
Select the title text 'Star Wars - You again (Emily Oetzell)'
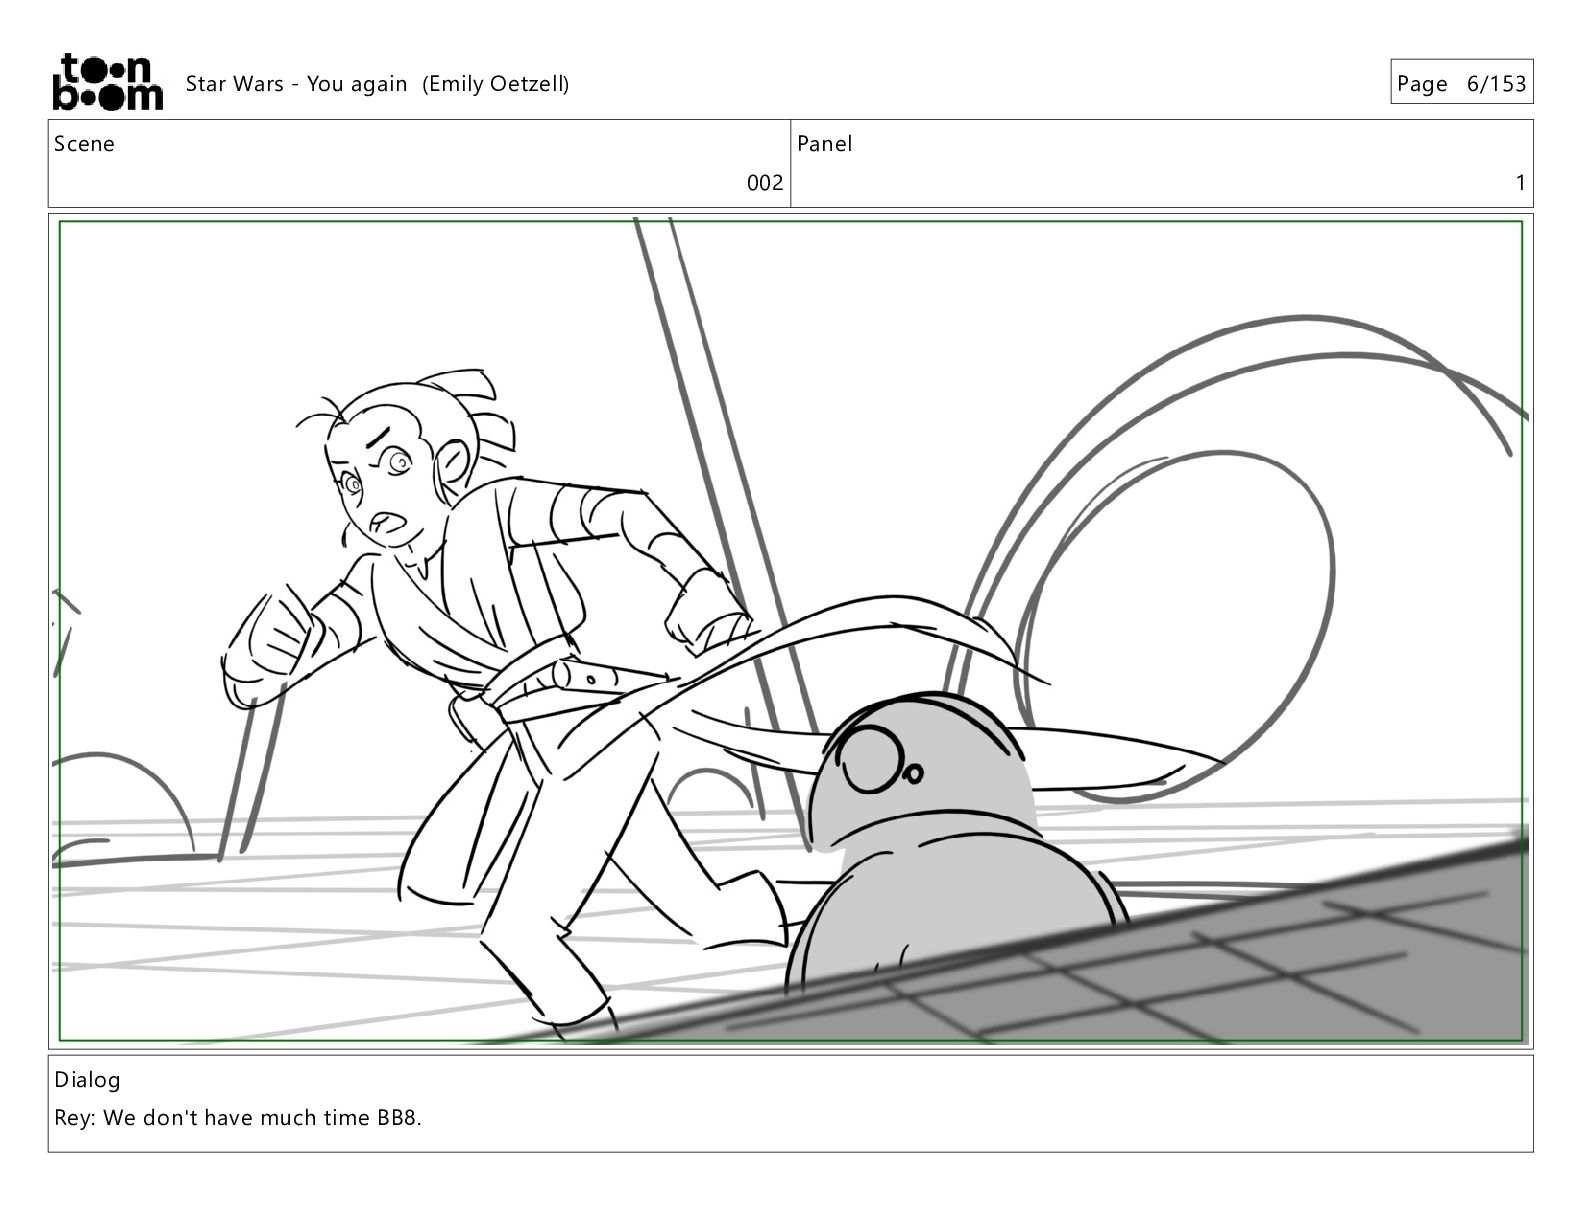[377, 84]
